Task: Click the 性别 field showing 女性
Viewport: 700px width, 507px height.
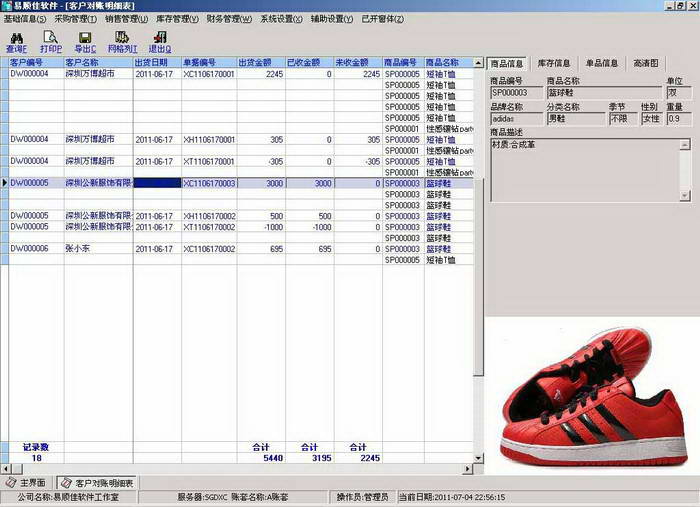Action: tap(651, 119)
